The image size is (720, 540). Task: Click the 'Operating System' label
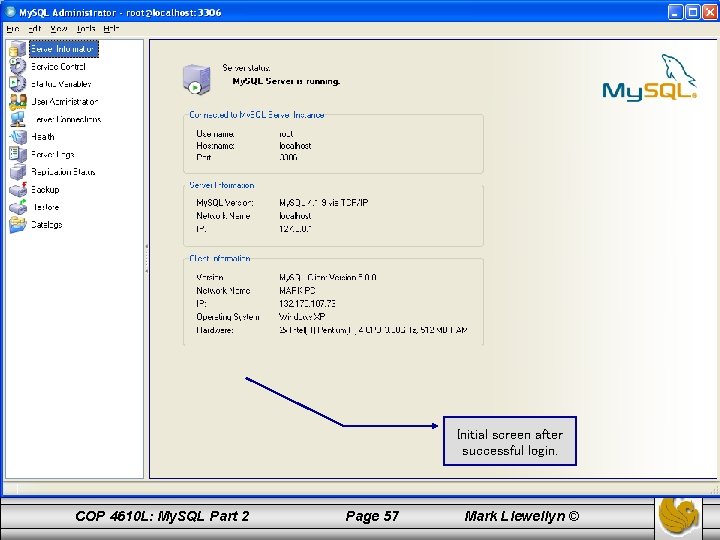(x=228, y=317)
